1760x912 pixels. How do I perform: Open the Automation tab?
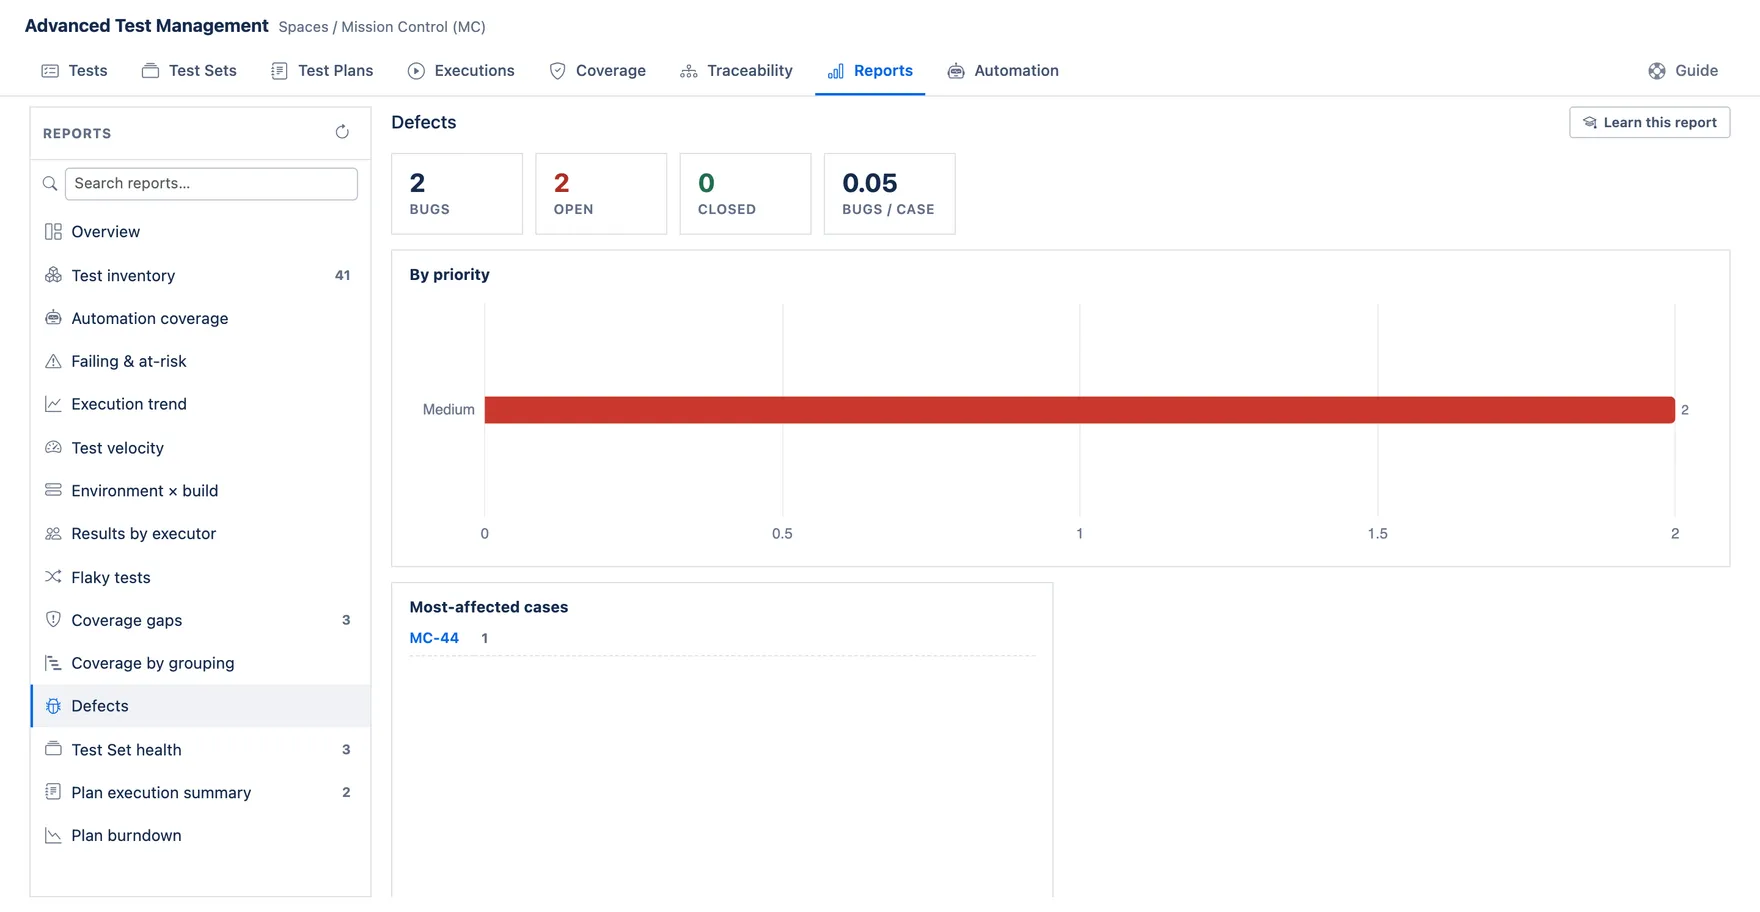click(x=1003, y=71)
